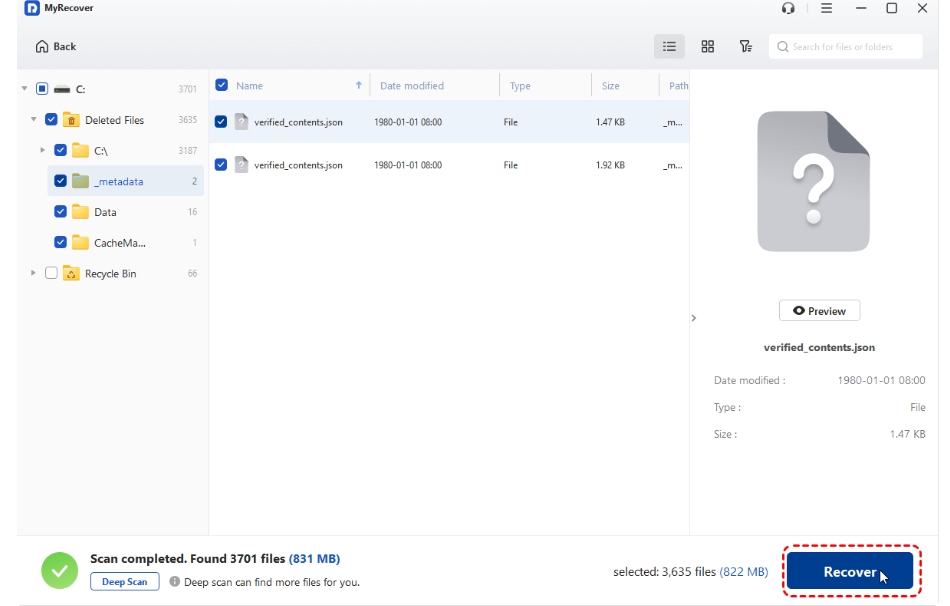
Task: Click the C: drive icon
Action: (x=62, y=89)
